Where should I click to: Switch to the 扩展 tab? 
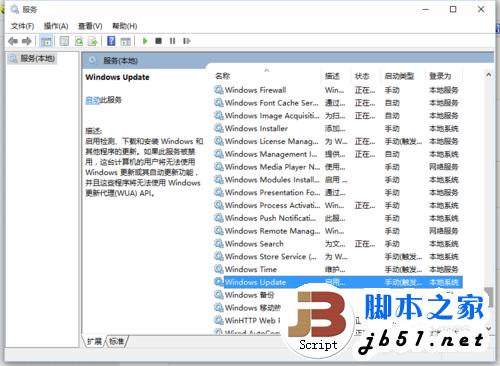(94, 341)
